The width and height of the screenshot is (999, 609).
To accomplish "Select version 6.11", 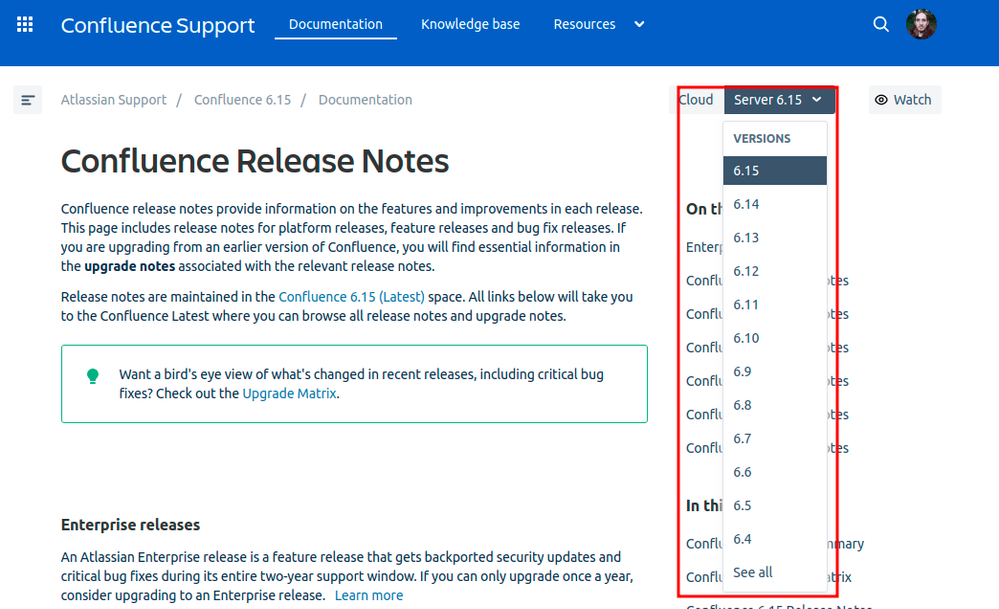I will (775, 304).
